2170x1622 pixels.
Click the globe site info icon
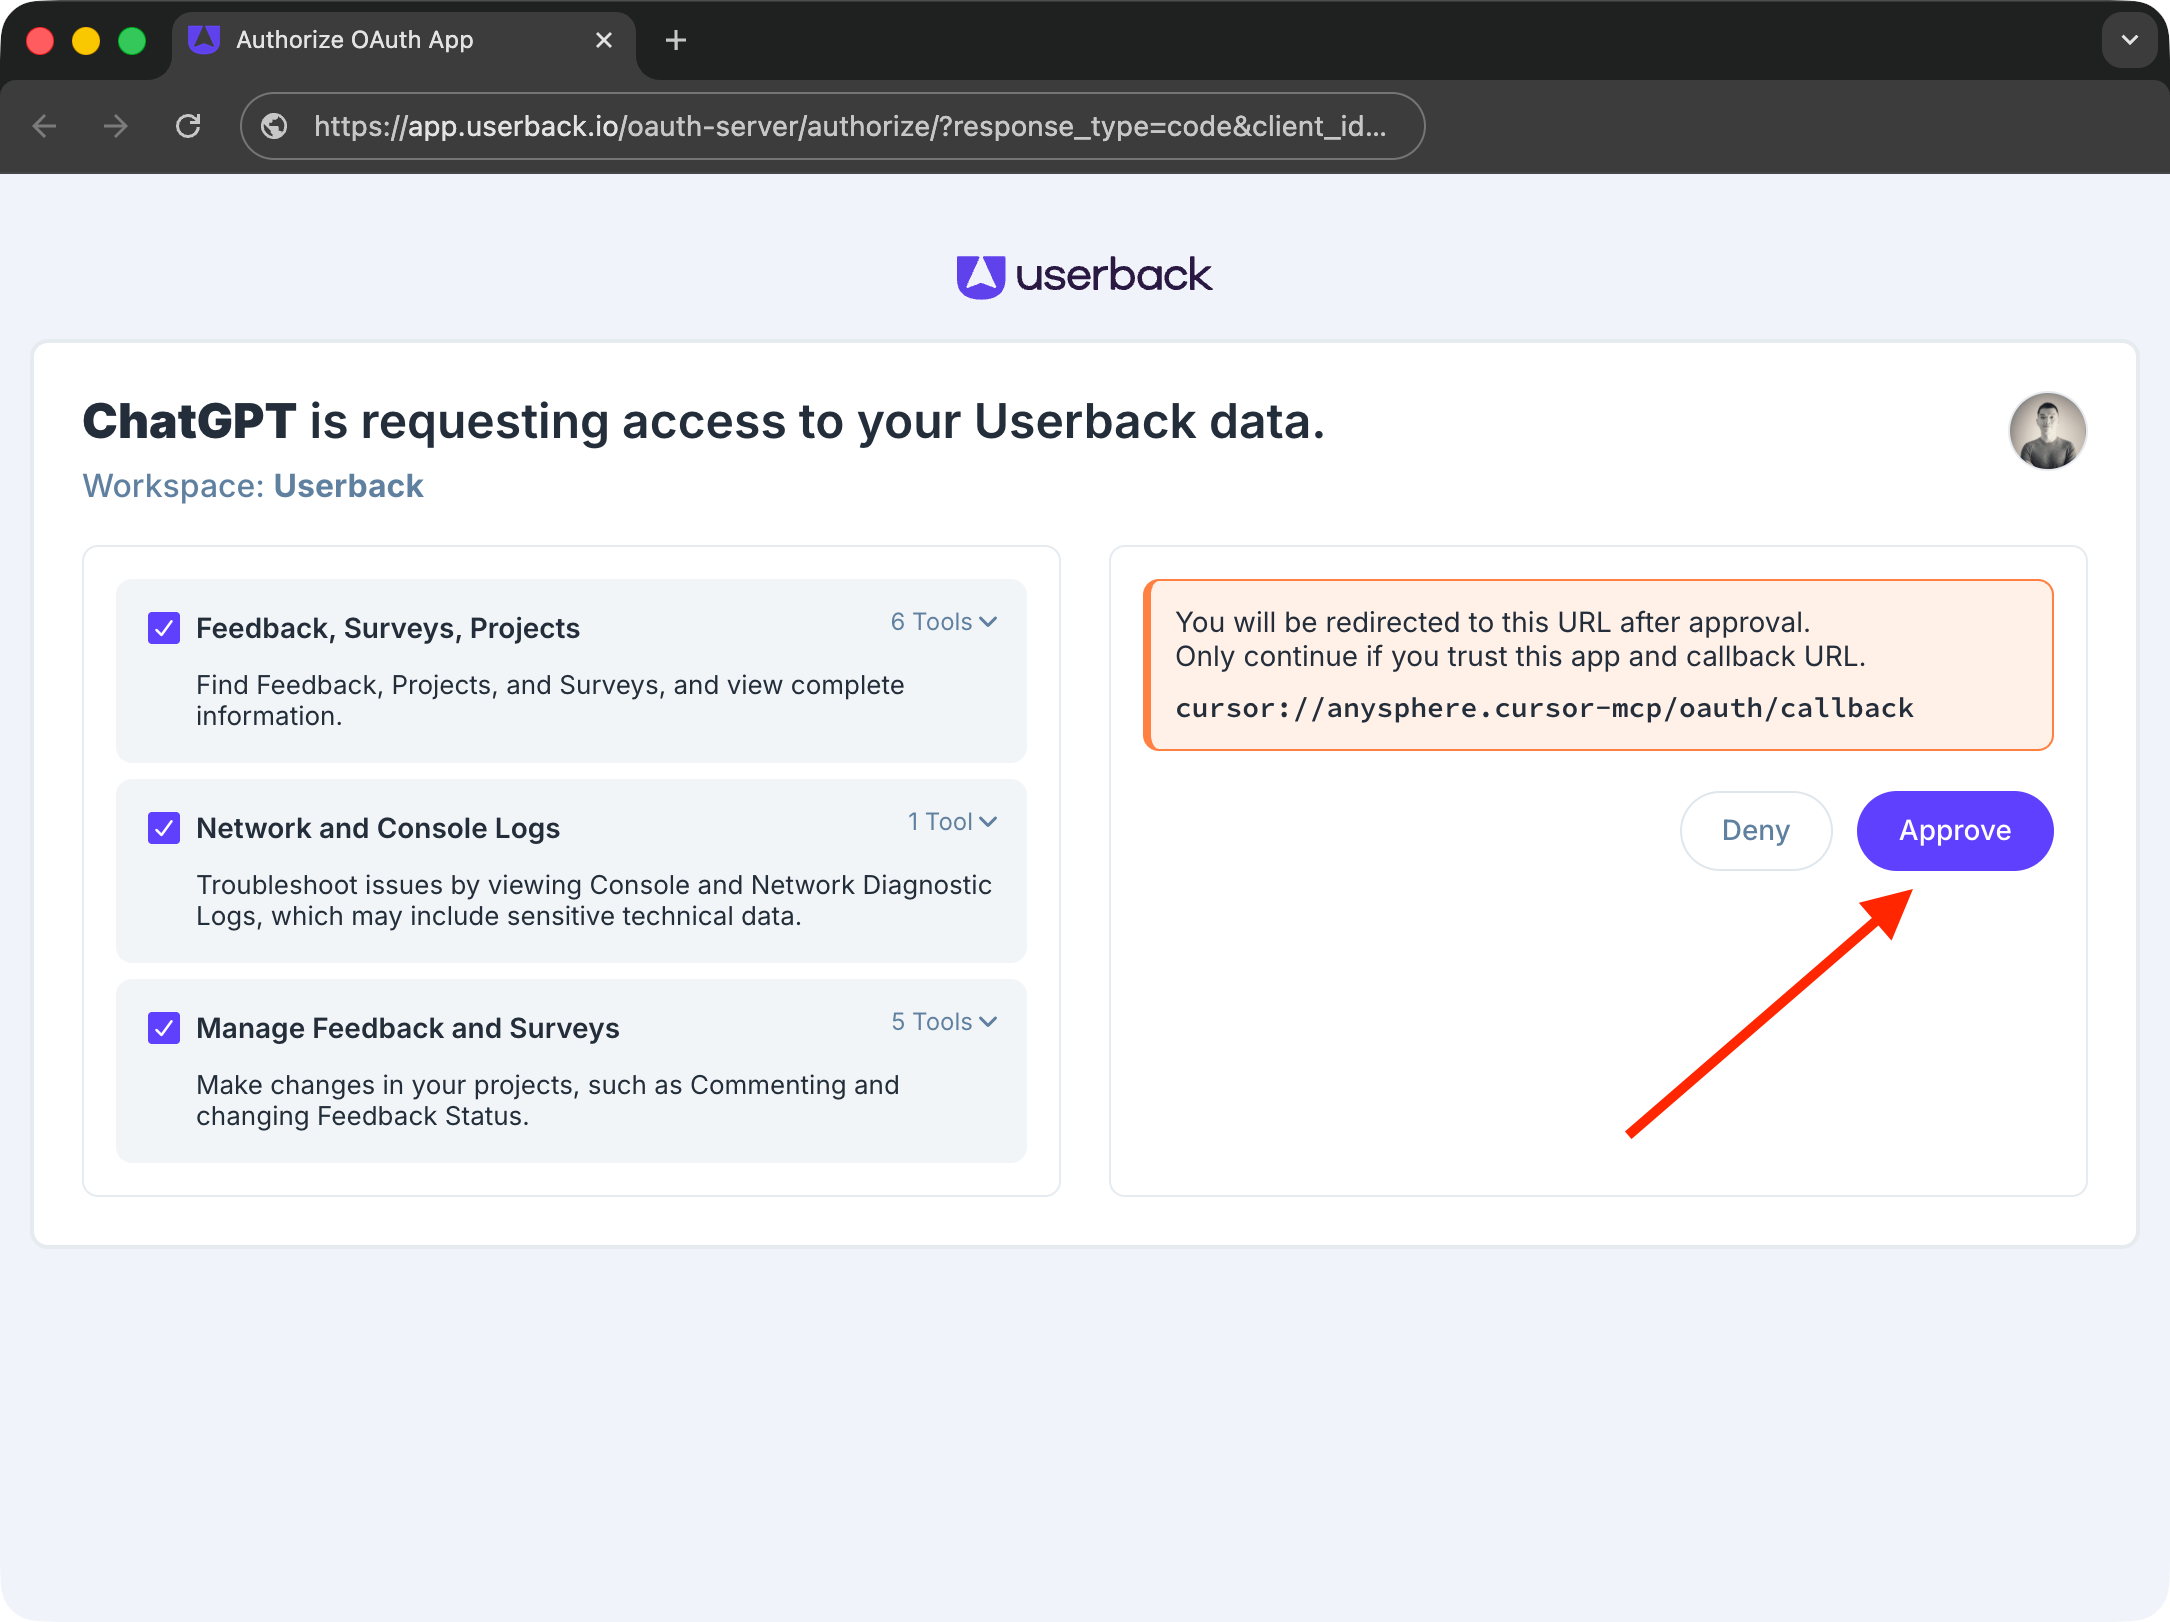[274, 126]
